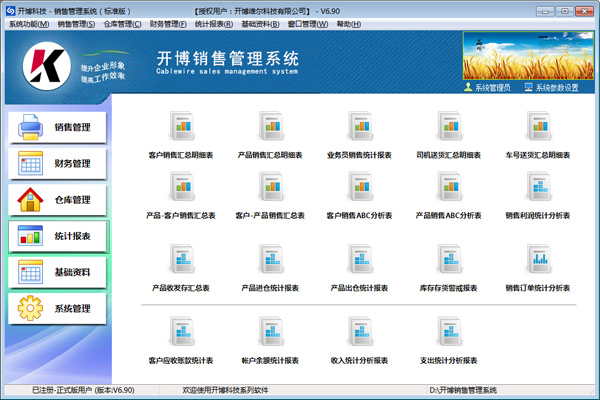The height and width of the screenshot is (400, 600).
Task: Select the 仓库管理 sidebar button
Action: click(x=57, y=200)
